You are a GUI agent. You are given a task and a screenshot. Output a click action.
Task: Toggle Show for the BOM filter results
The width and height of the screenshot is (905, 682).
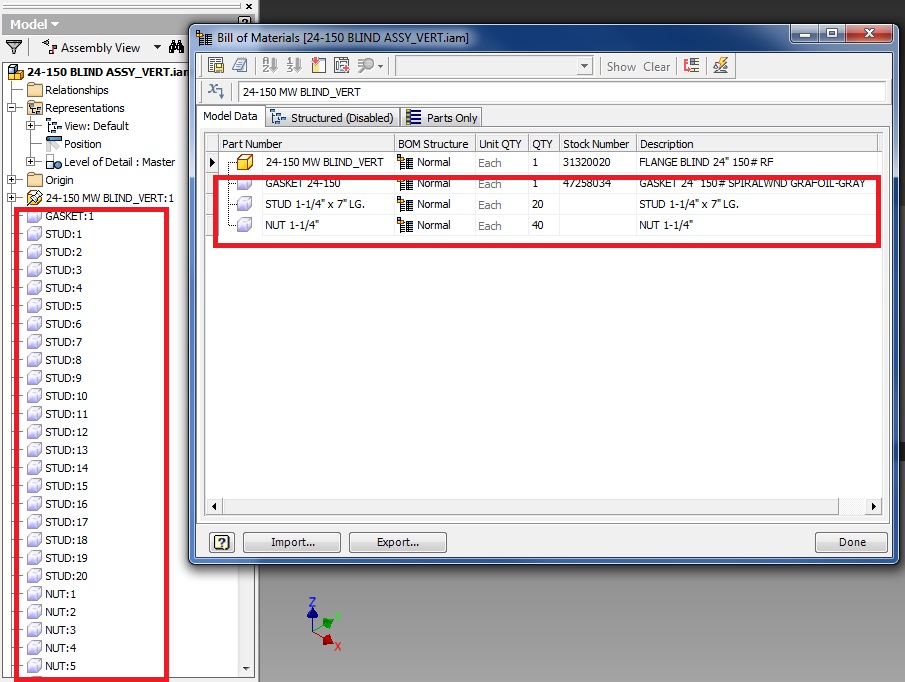[621, 66]
